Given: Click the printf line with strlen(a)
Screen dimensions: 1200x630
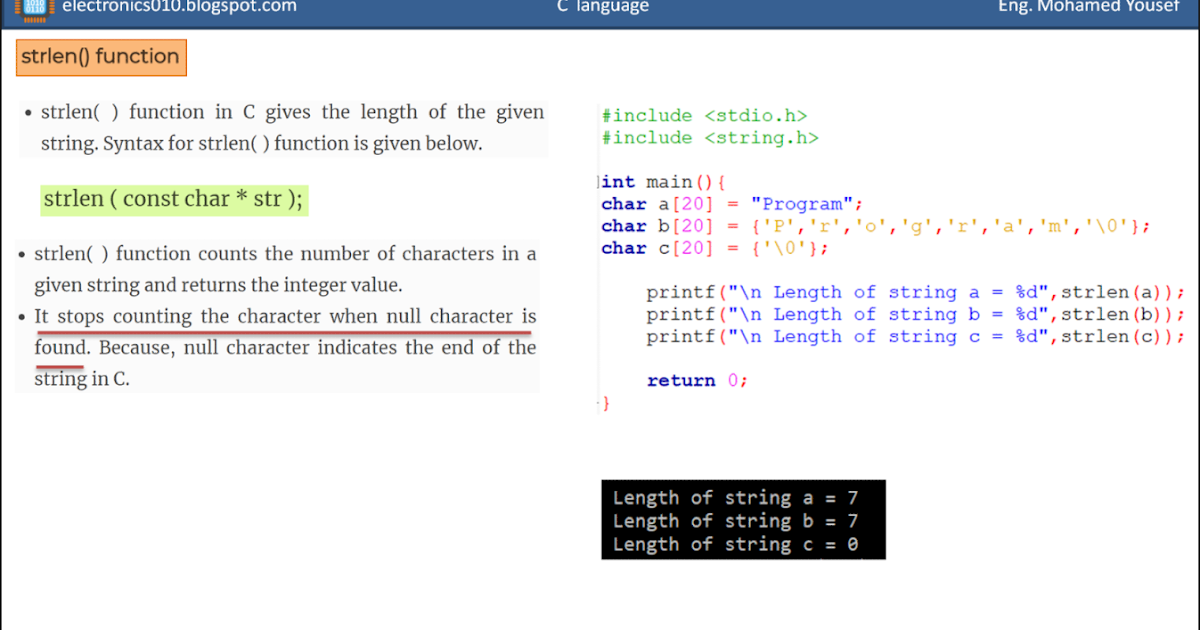Looking at the screenshot, I should [915, 292].
